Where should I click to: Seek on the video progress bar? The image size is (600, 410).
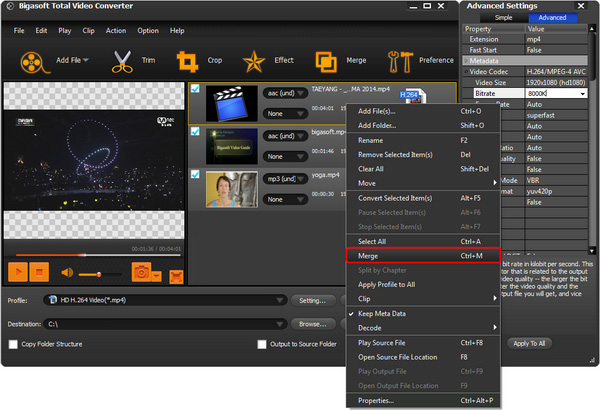(x=98, y=255)
